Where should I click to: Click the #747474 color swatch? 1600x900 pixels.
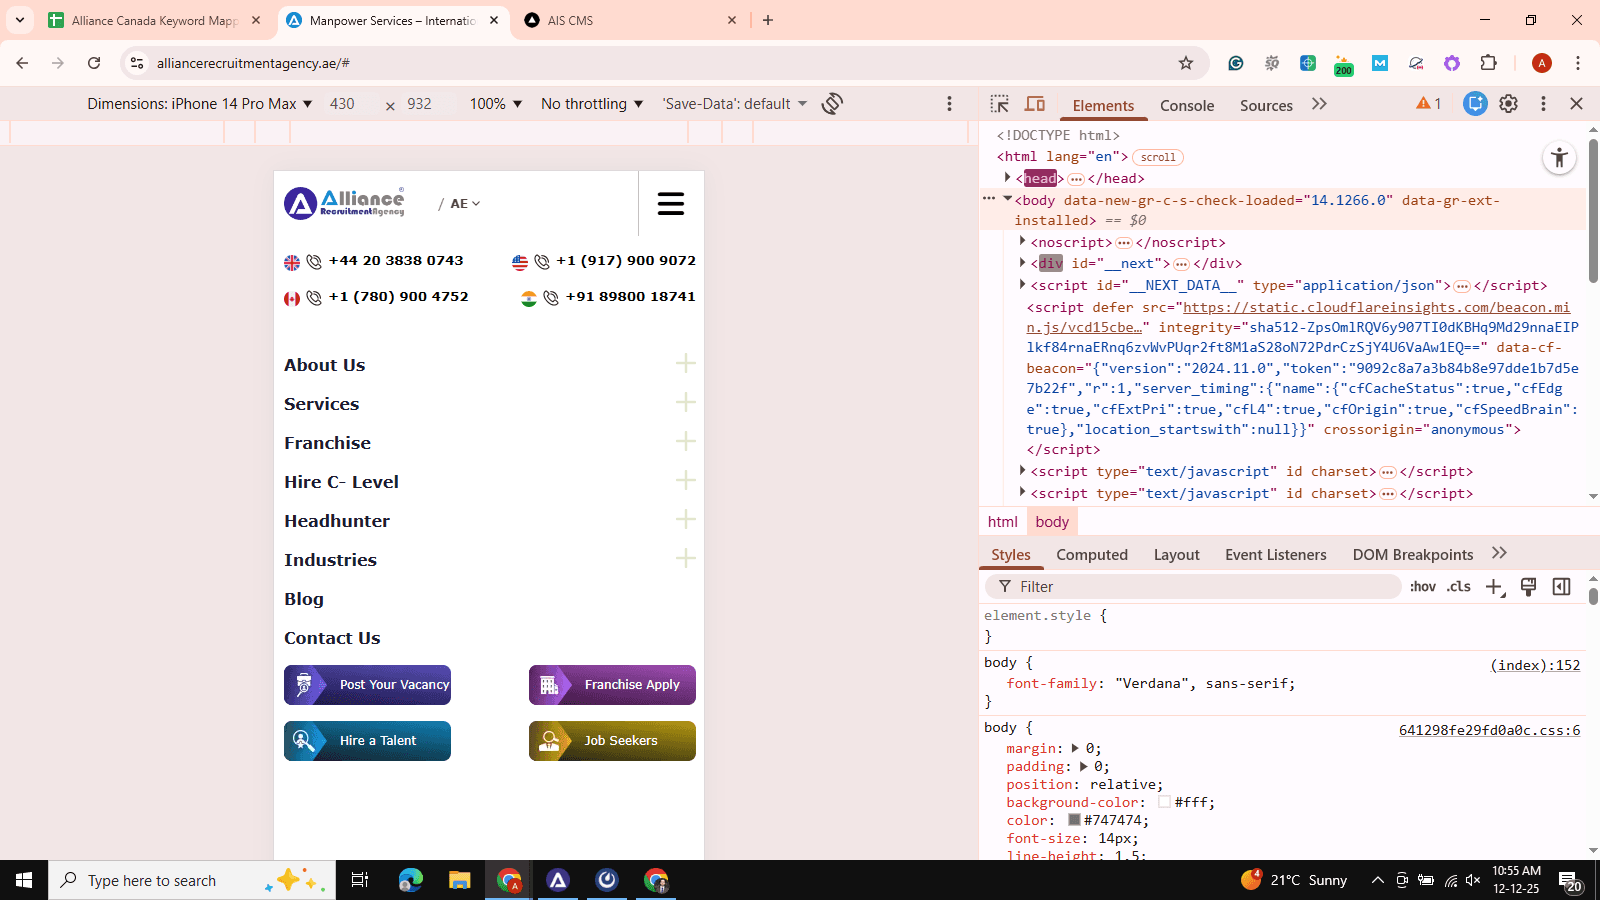tap(1074, 820)
